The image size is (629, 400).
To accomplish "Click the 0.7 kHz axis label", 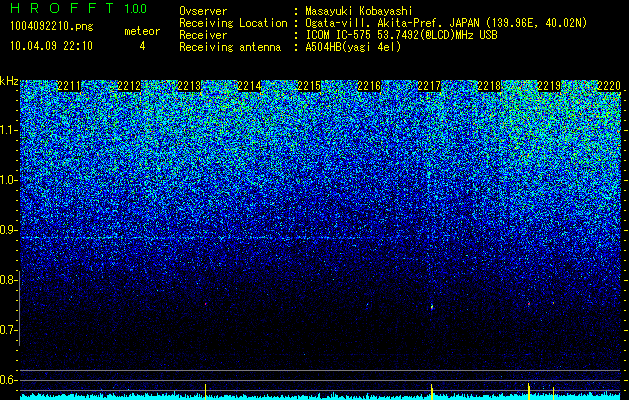I will click(x=7, y=330).
